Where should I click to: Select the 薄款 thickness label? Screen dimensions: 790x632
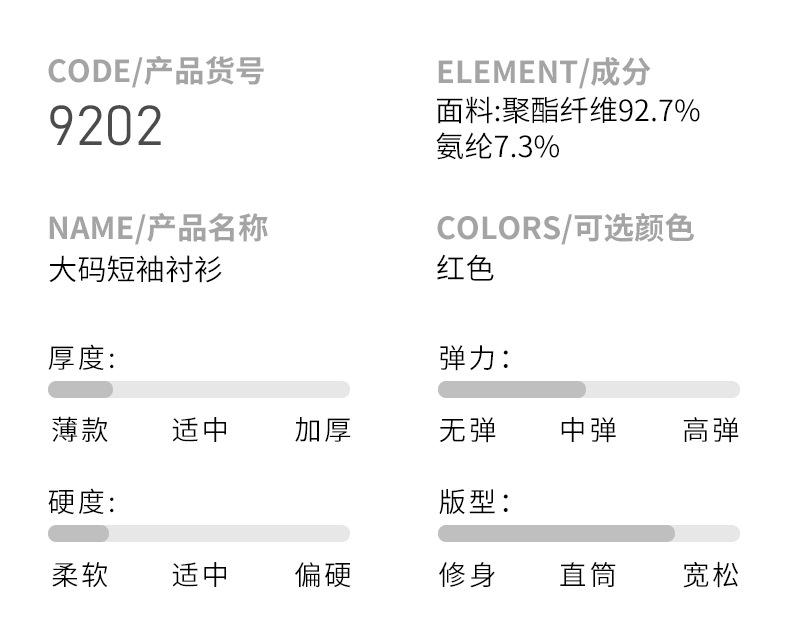[x=80, y=431]
